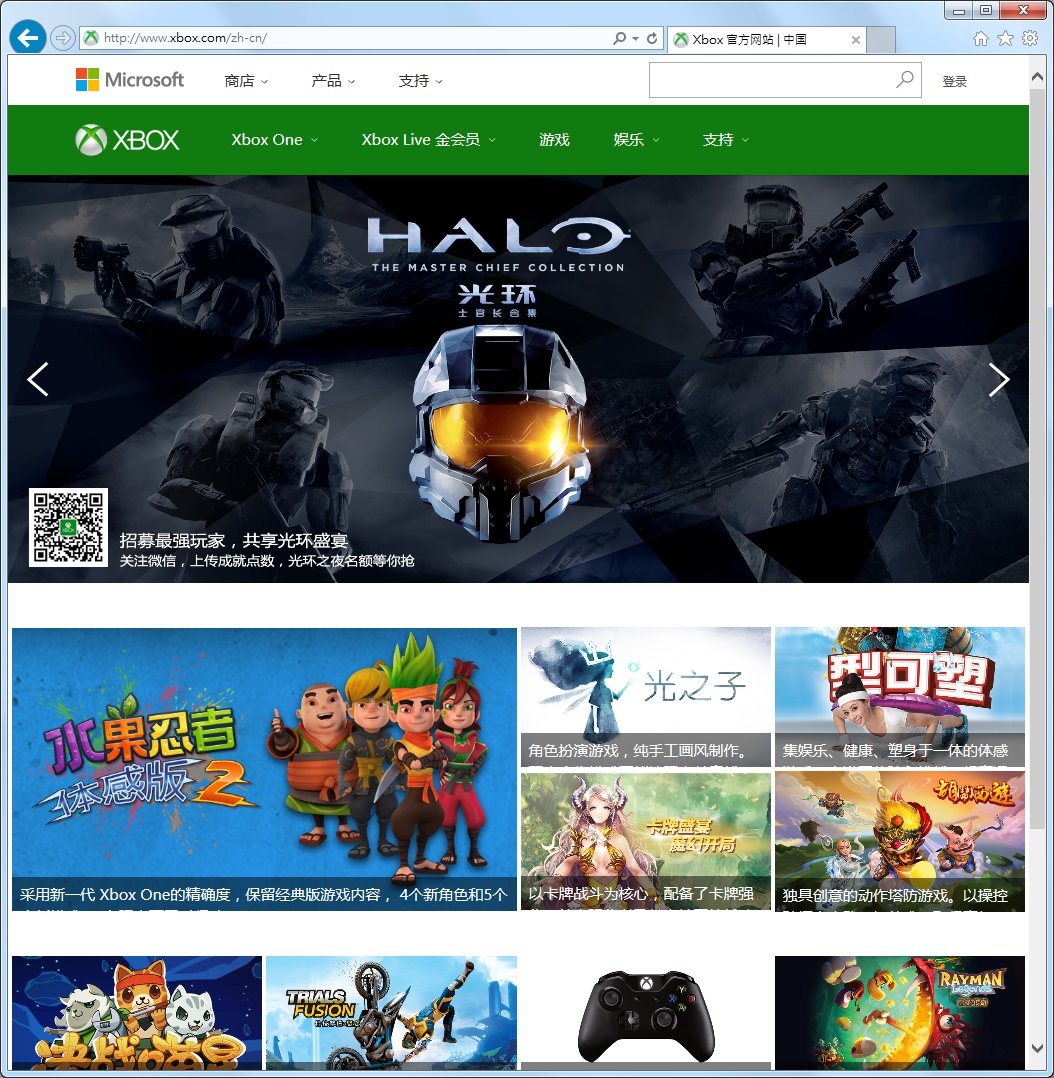This screenshot has width=1054, height=1078.
Task: Expand the 产品 menu
Action: (x=333, y=81)
